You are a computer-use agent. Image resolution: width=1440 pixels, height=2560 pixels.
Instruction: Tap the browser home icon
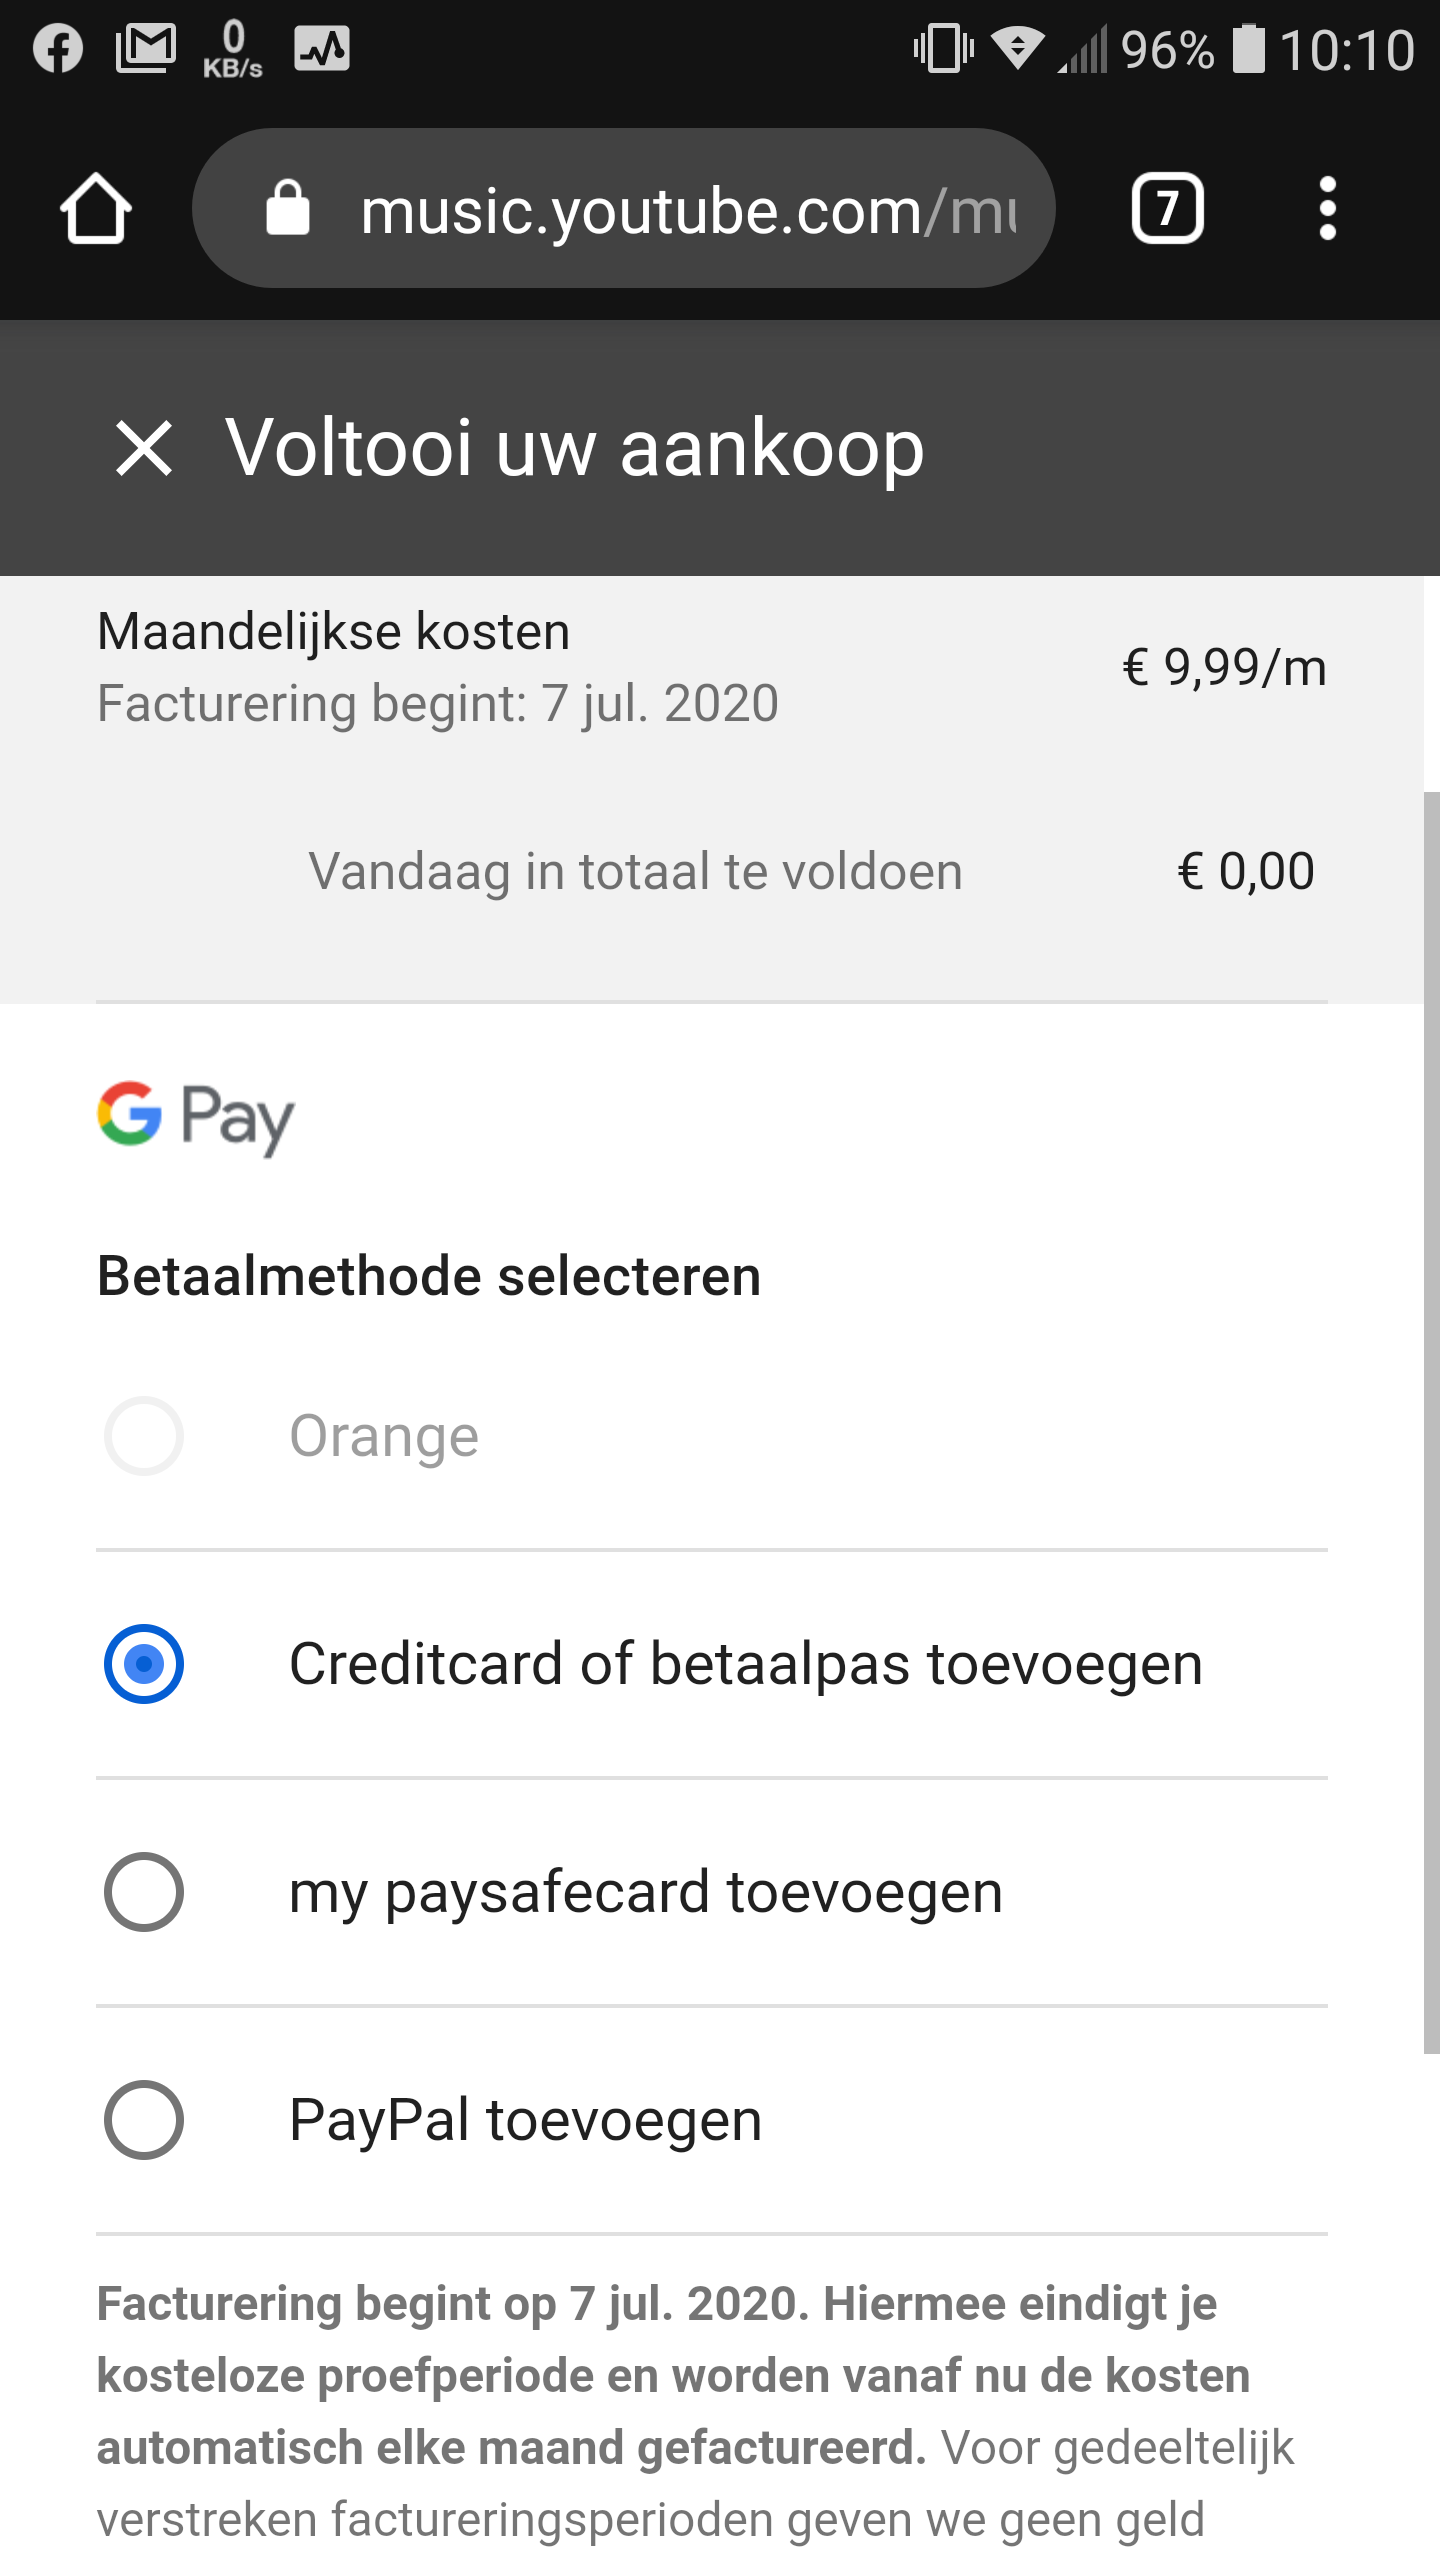click(x=96, y=209)
